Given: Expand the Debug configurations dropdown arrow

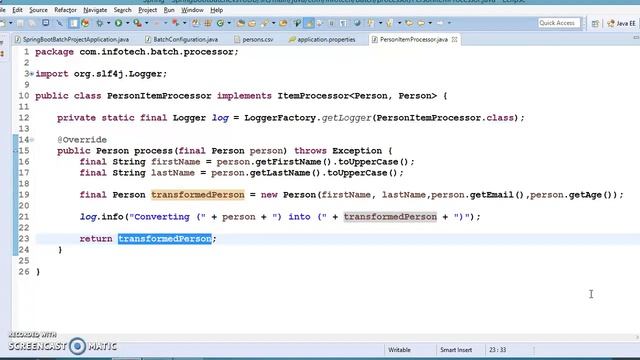Looking at the screenshot, I should point(109,23).
